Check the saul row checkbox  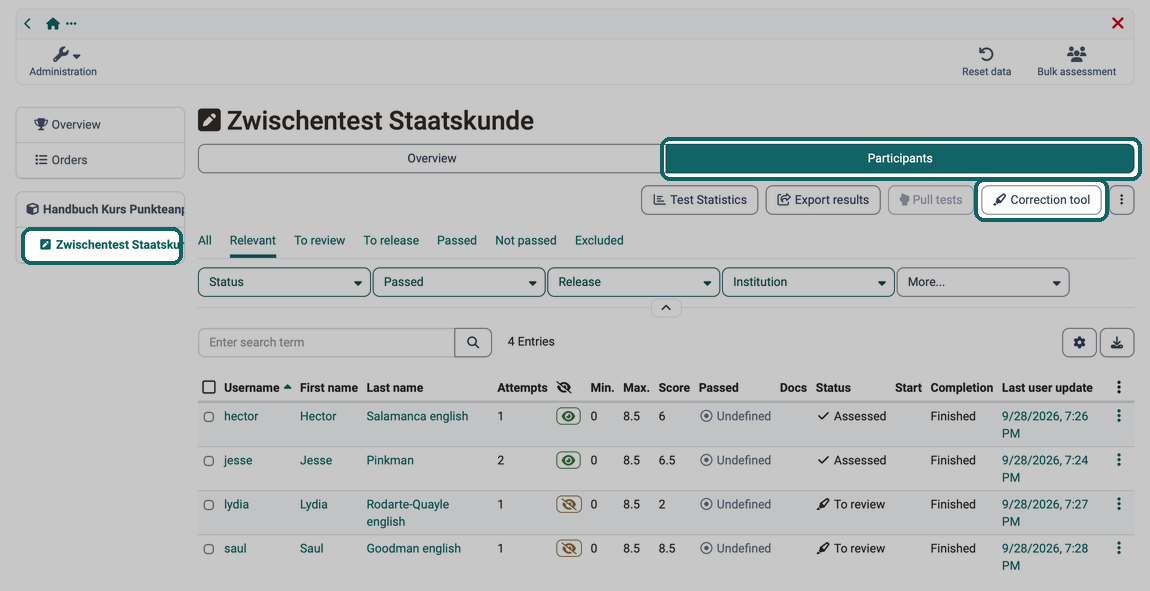(x=209, y=548)
